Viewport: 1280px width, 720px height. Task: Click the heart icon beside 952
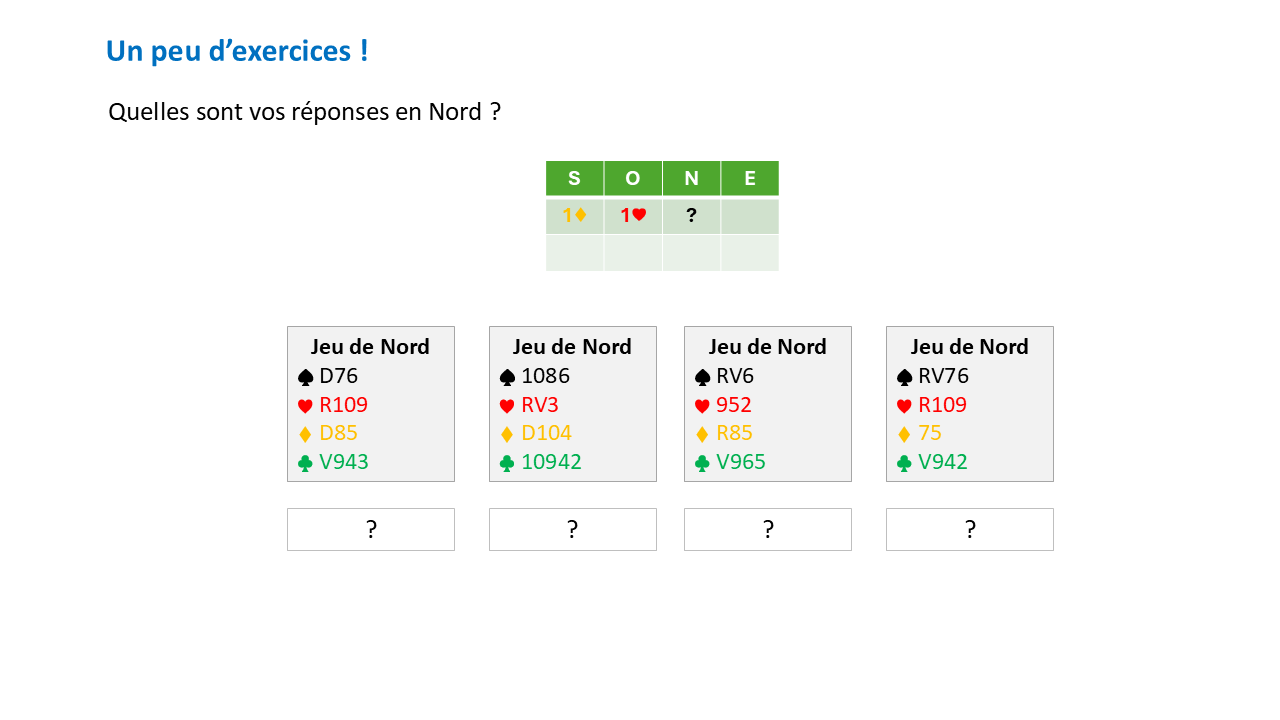coord(702,406)
